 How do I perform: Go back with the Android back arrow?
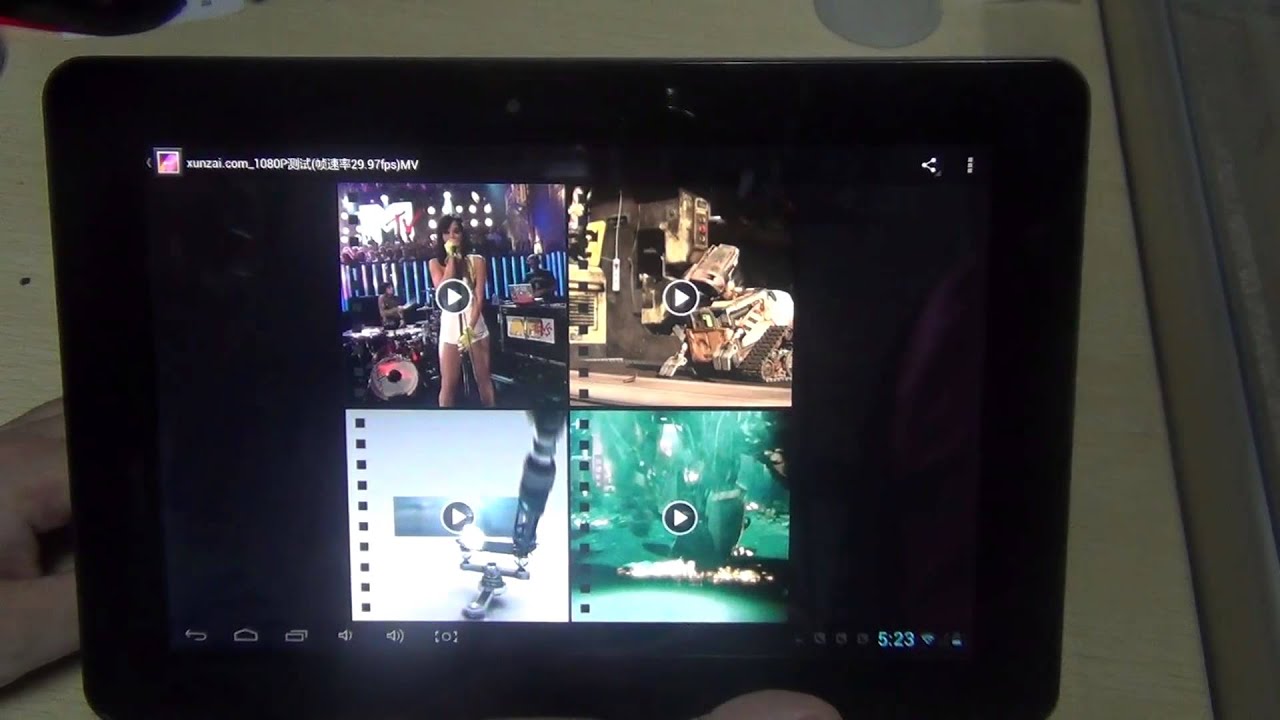click(x=196, y=635)
